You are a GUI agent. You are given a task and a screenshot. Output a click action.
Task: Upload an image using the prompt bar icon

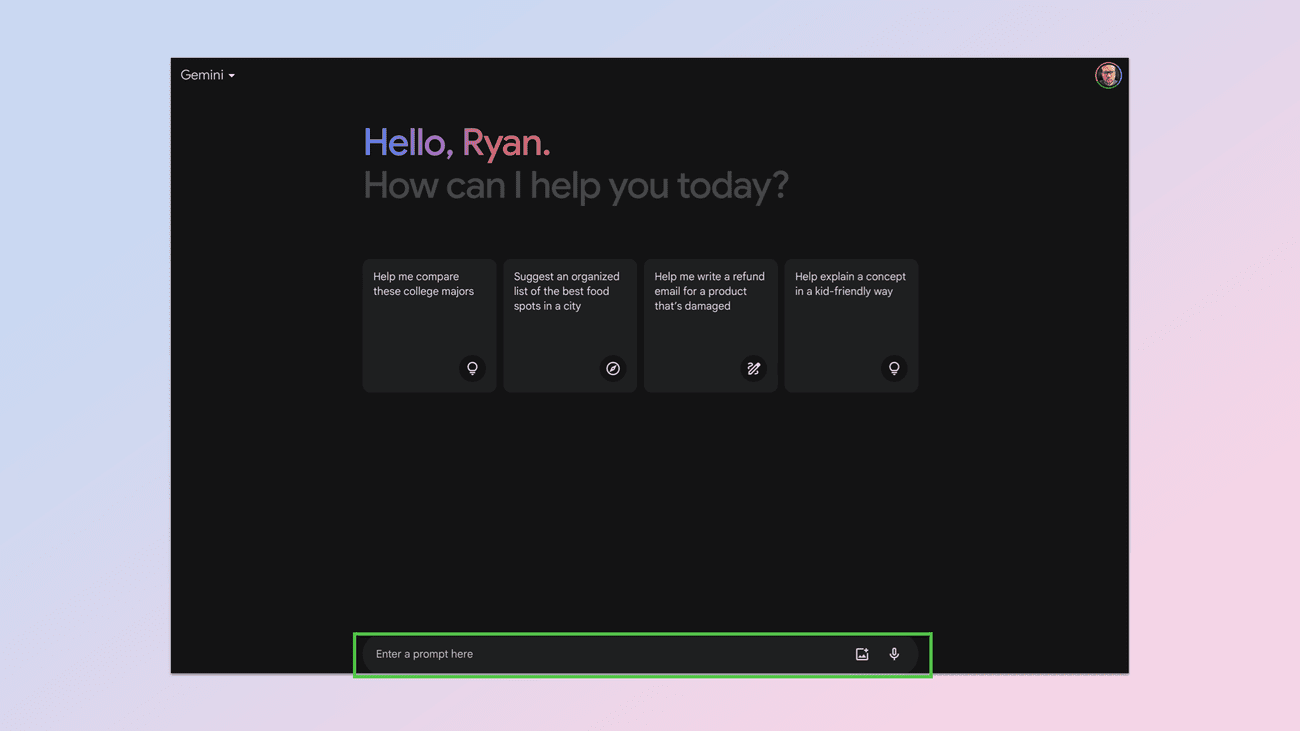[x=862, y=654]
